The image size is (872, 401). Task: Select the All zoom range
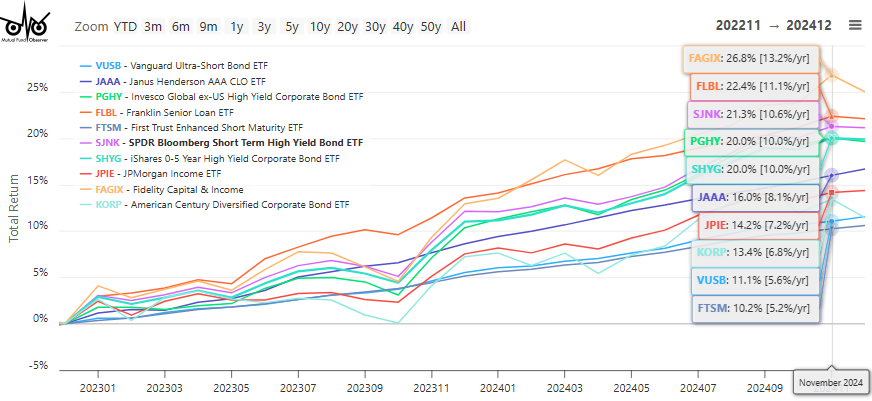click(458, 26)
